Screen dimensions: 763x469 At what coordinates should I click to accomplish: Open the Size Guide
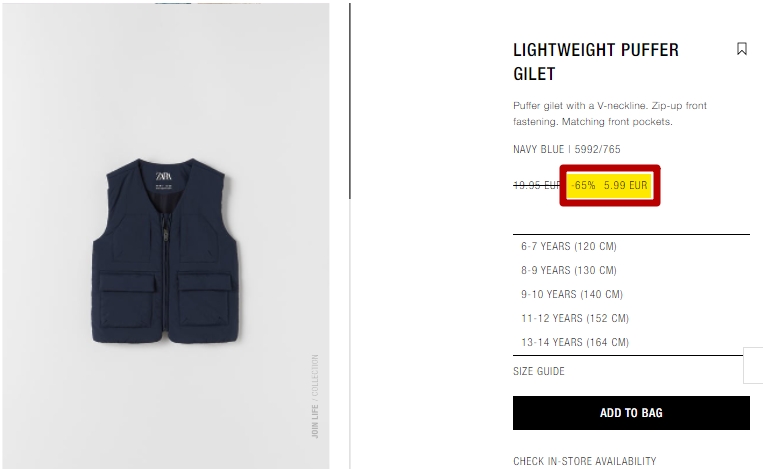[539, 371]
